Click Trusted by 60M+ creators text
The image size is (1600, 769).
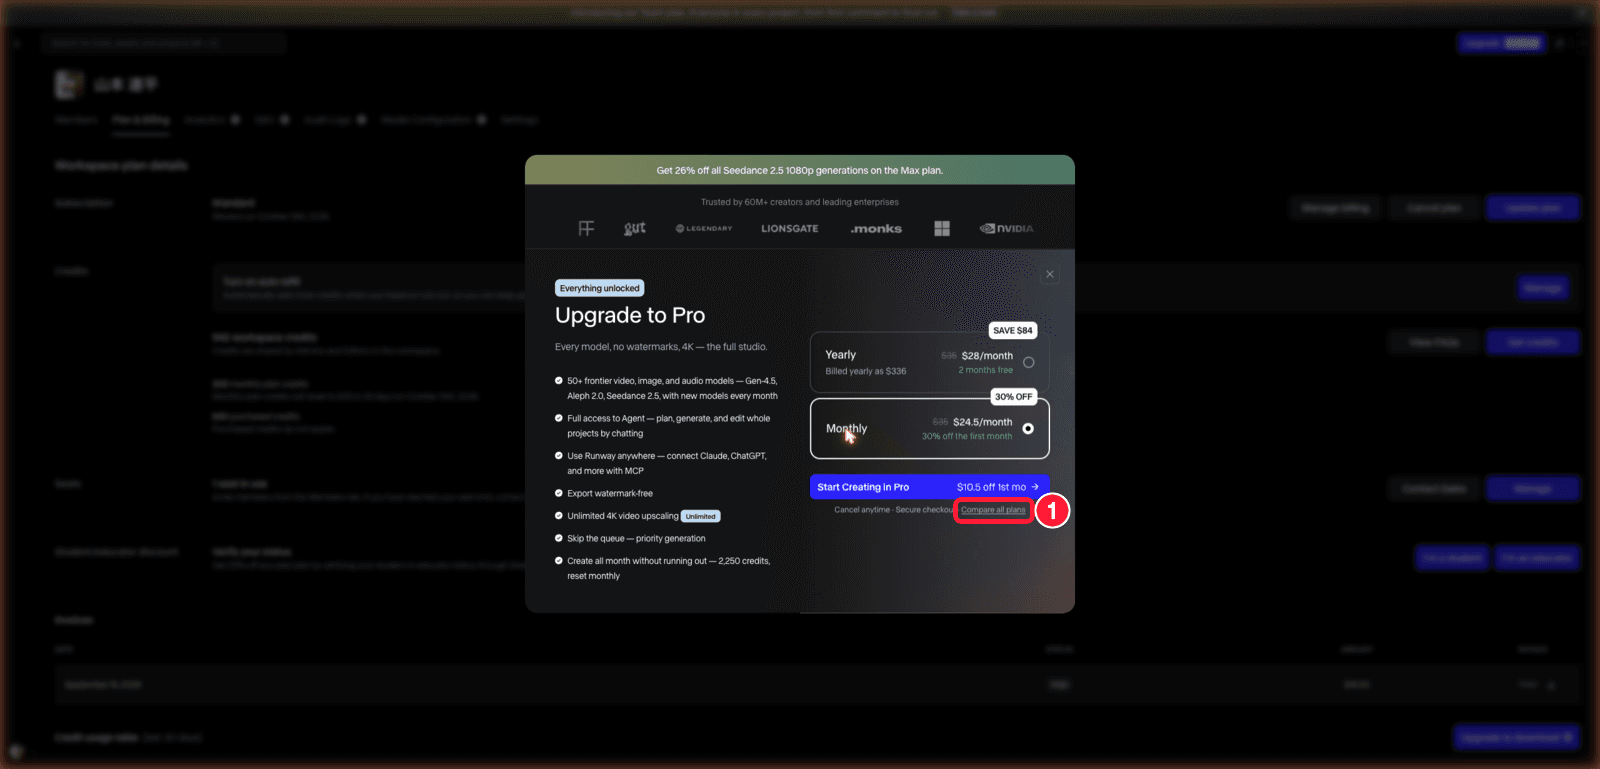(800, 202)
